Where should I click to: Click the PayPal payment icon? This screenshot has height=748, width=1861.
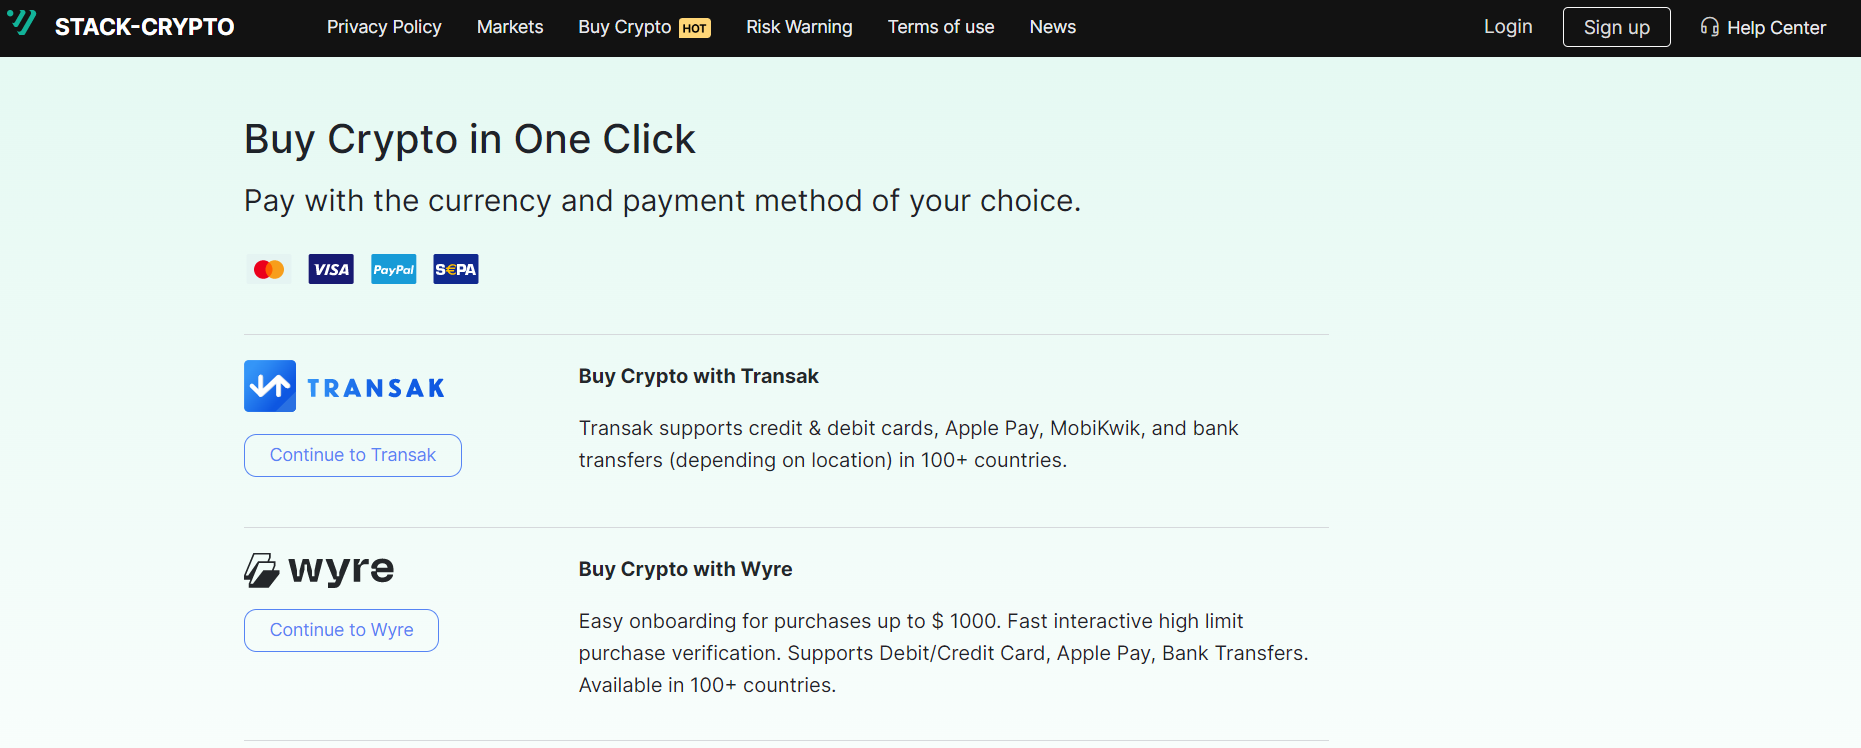393,268
